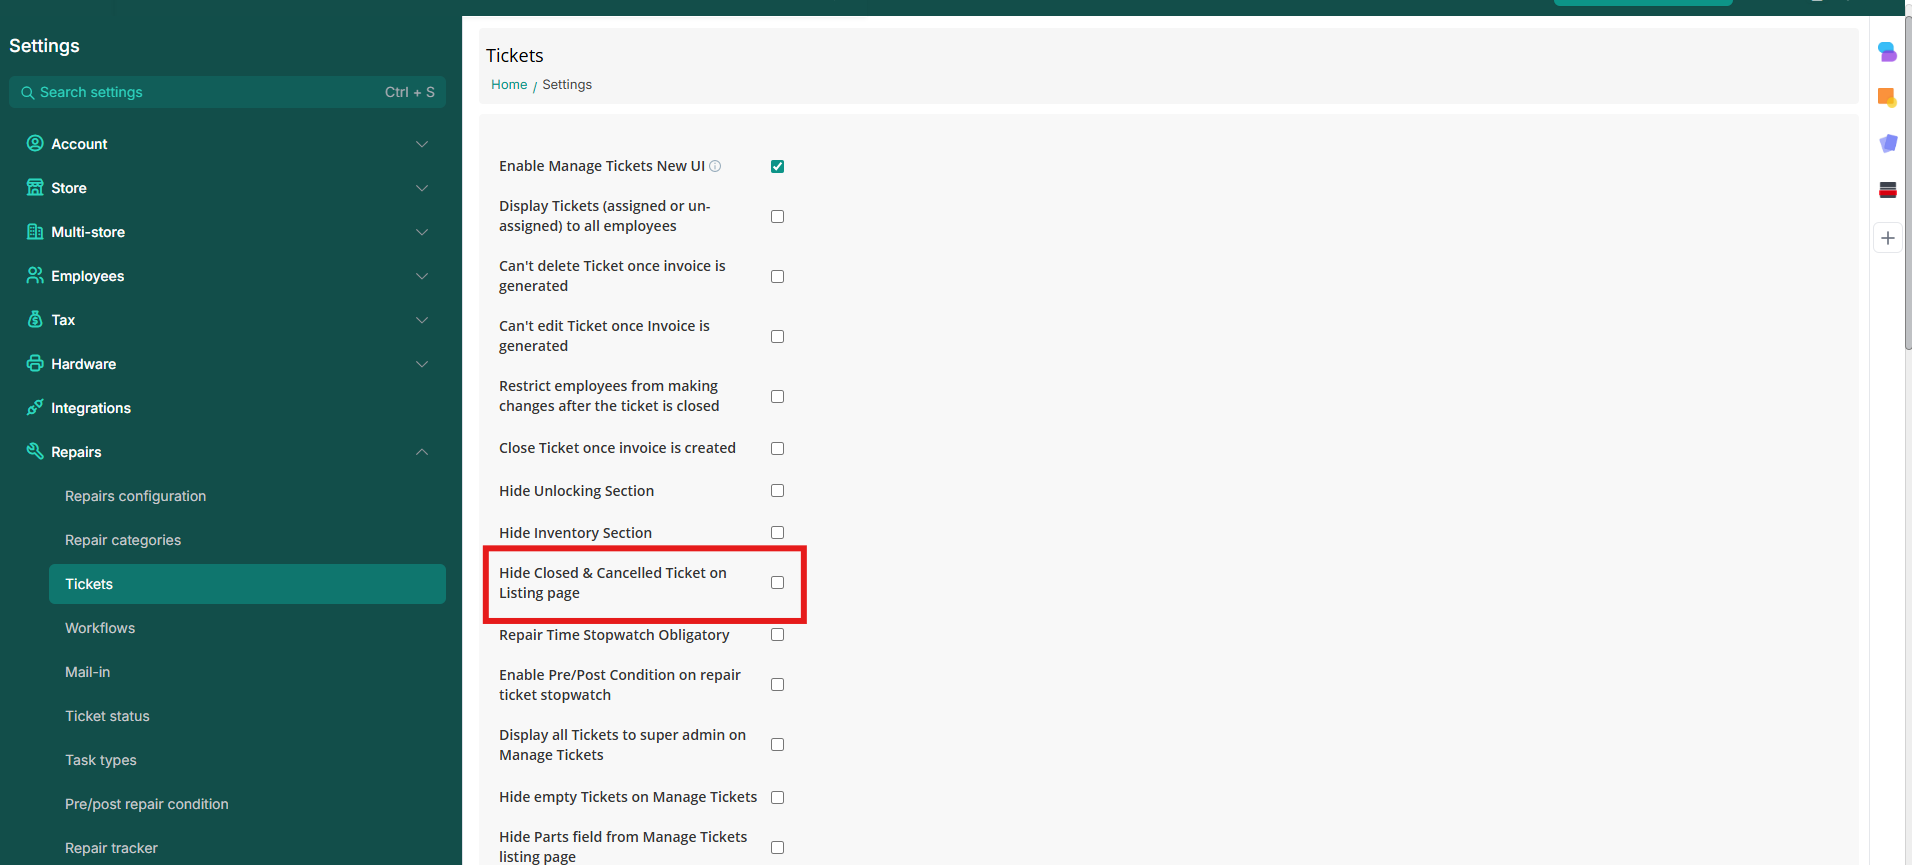Collapse the Repairs section chevron

(422, 452)
